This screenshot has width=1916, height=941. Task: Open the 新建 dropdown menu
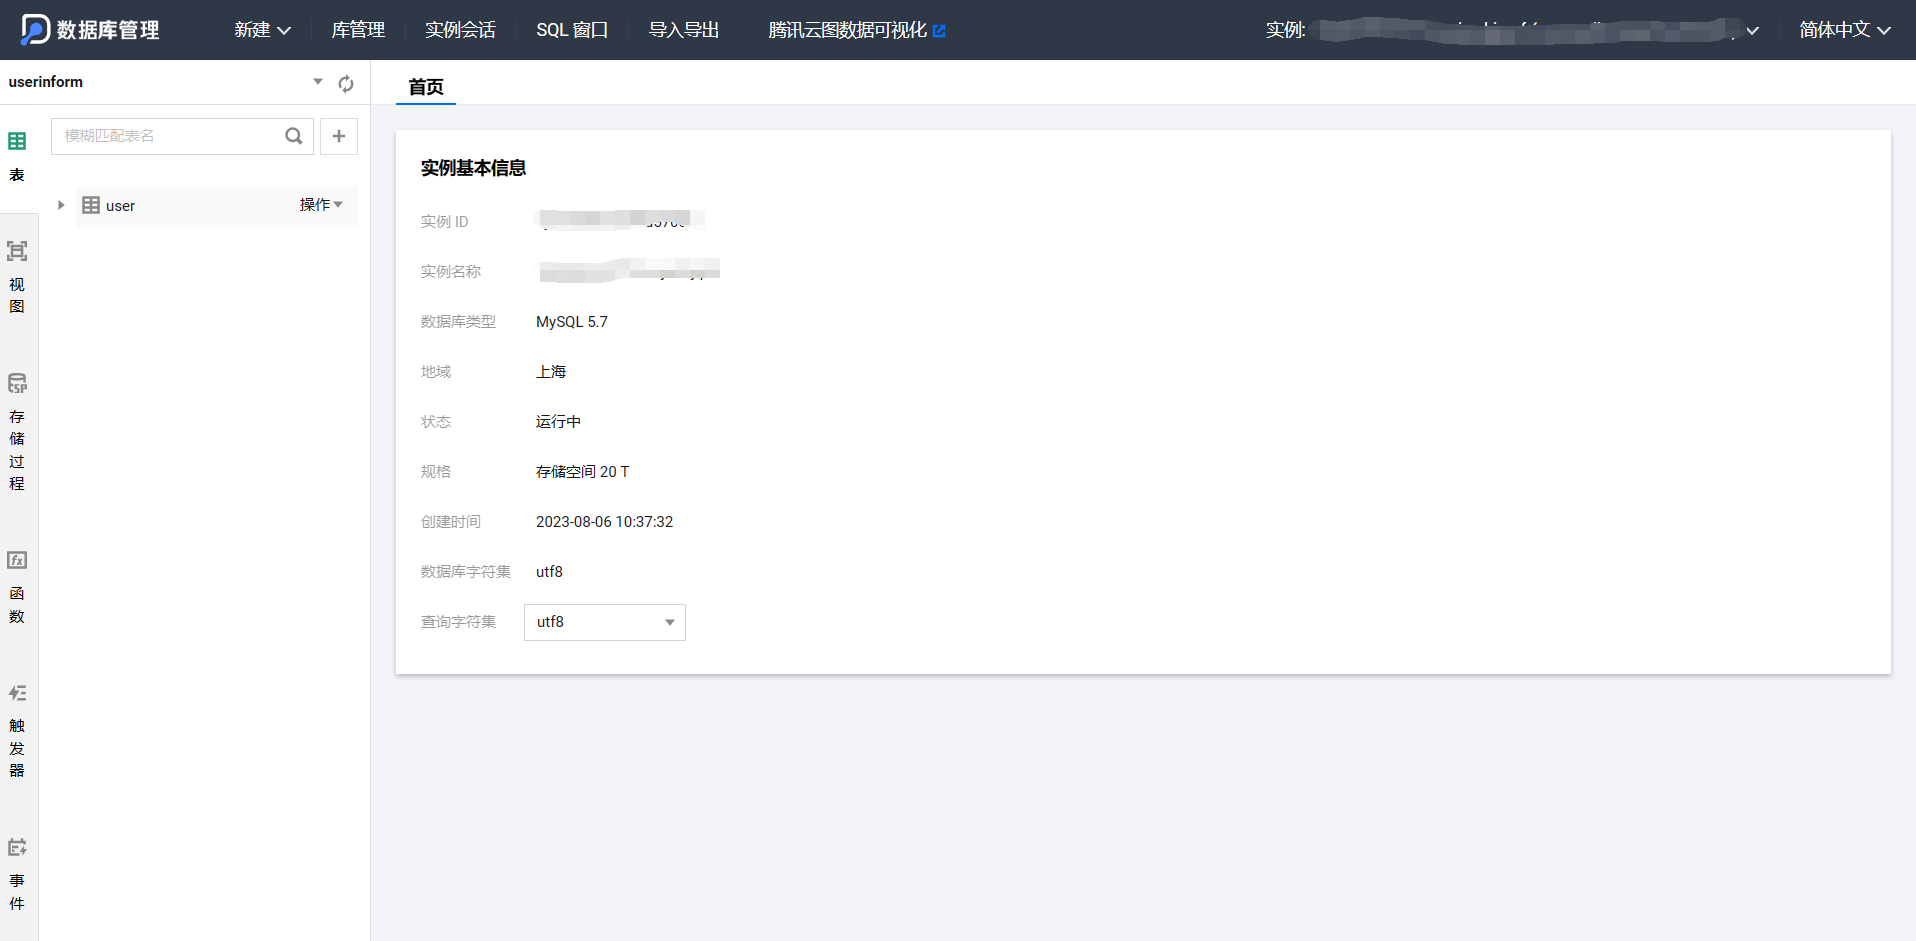pos(262,30)
